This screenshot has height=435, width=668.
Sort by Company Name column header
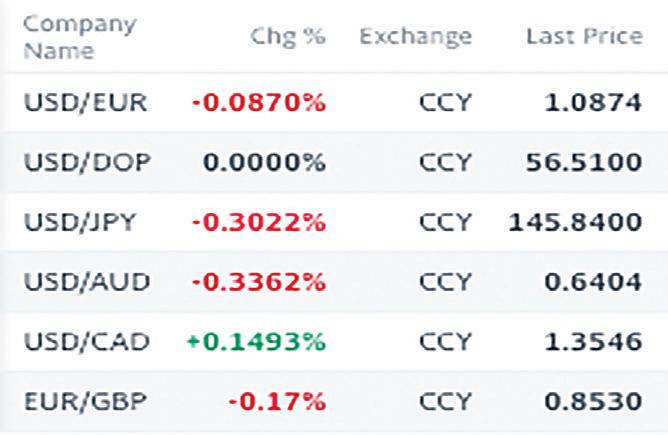pos(80,37)
